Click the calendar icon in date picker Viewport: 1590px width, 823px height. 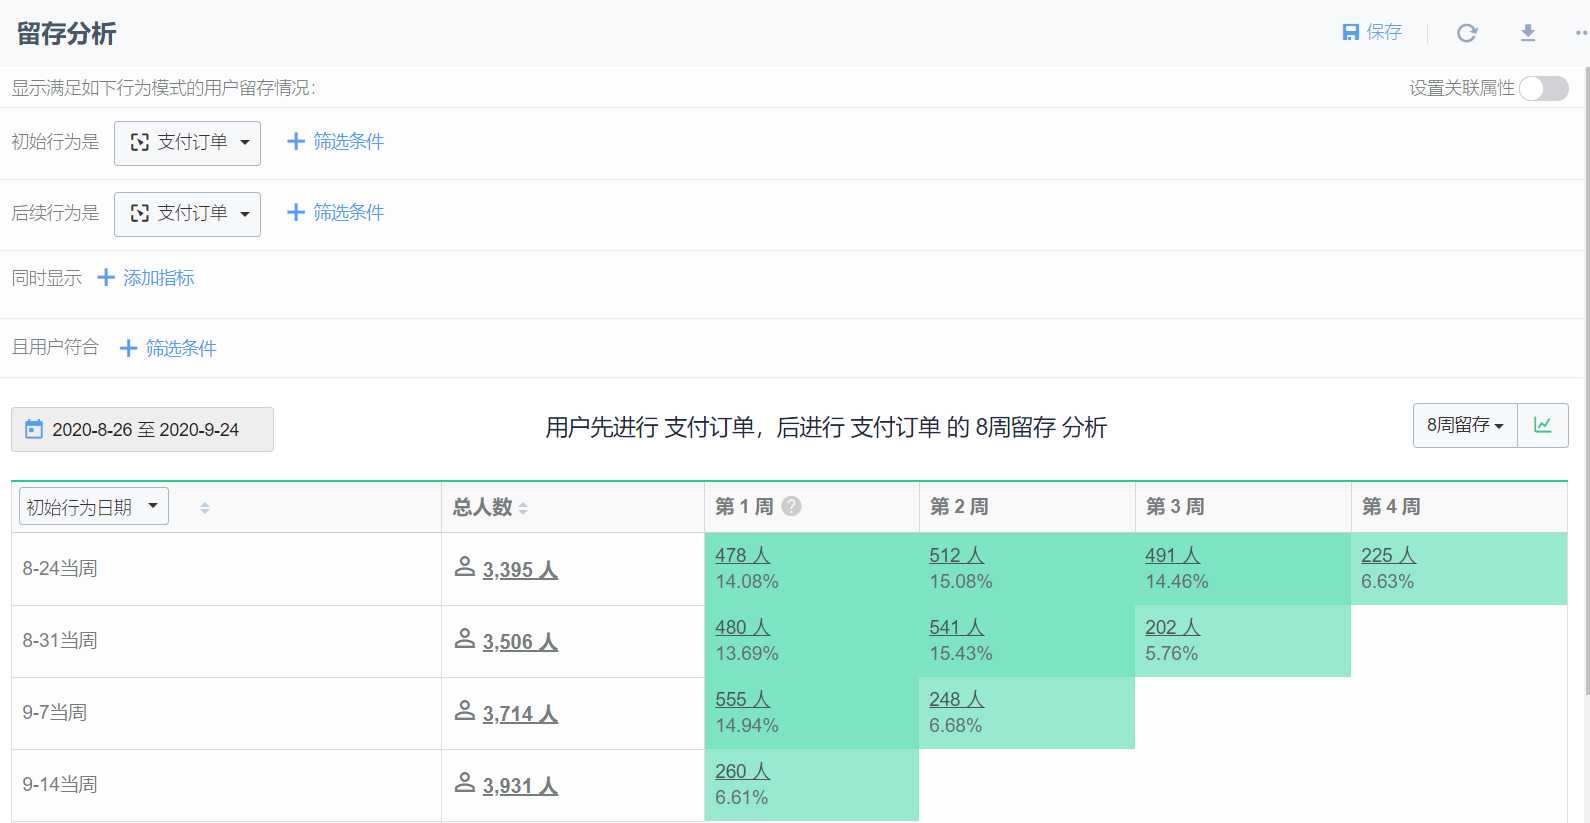pos(34,429)
